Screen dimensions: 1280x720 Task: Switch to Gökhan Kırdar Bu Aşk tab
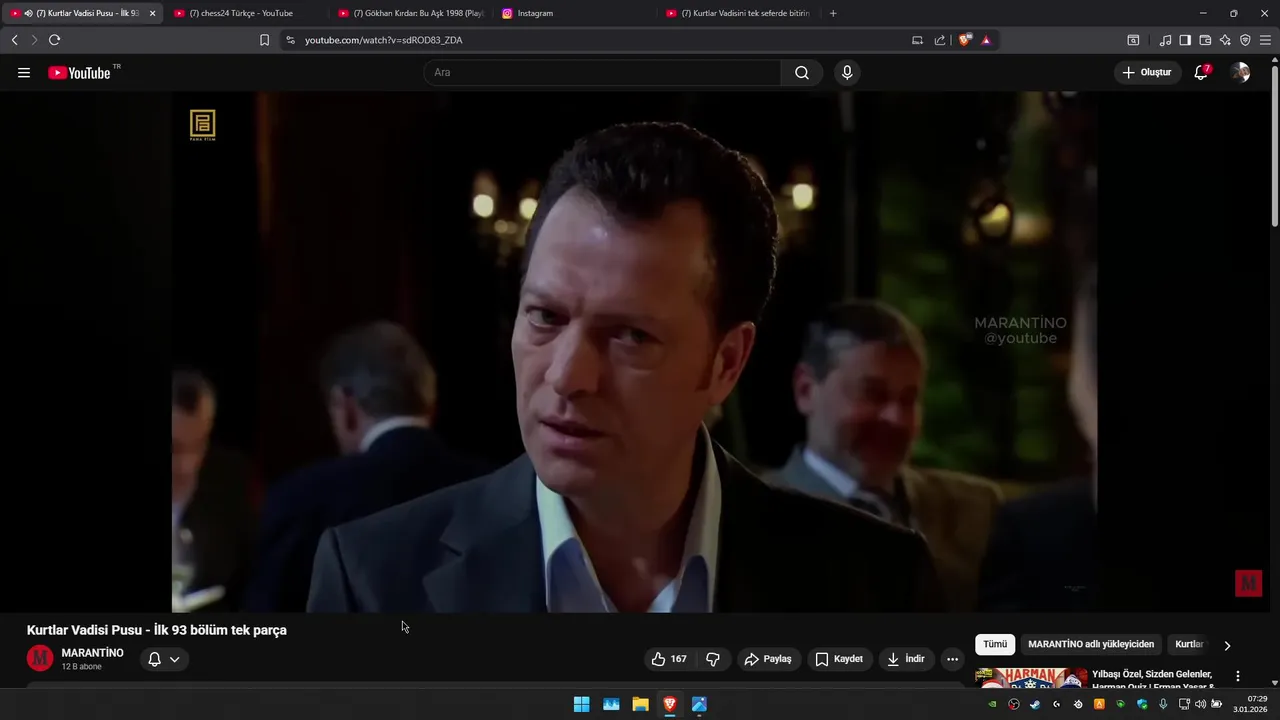tap(411, 13)
